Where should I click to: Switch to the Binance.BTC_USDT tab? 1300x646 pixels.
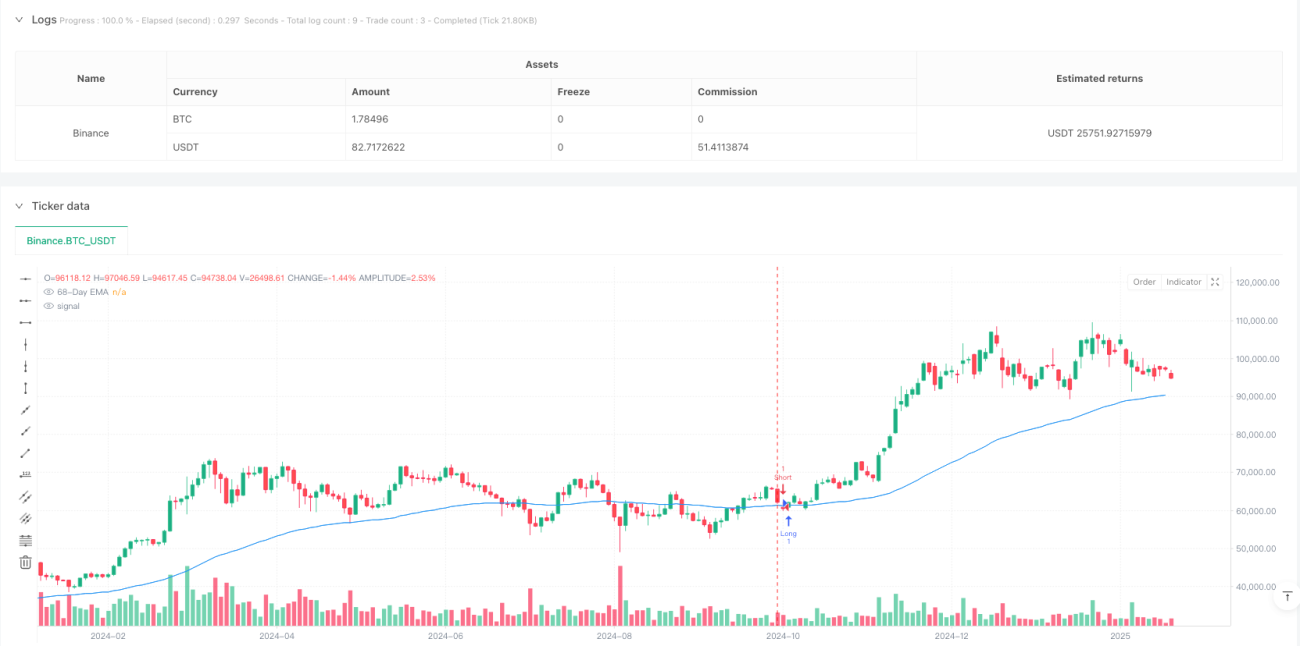coord(71,241)
